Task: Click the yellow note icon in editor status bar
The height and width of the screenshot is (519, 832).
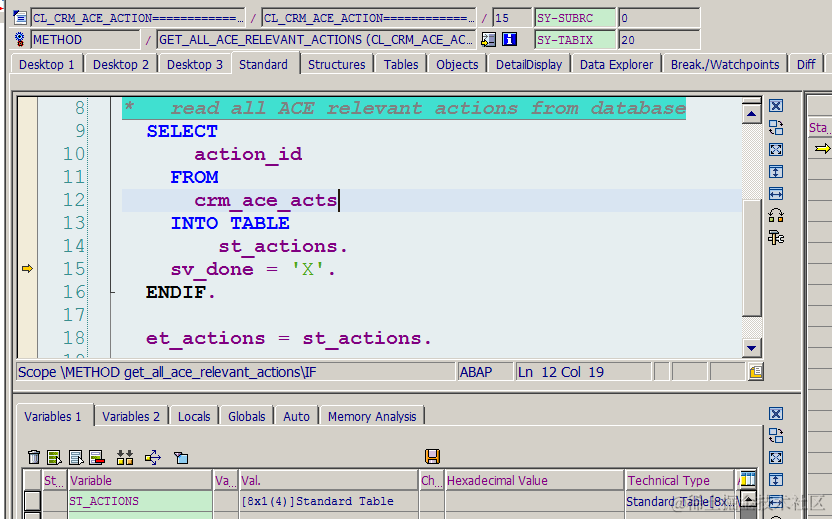Action: click(x=756, y=371)
